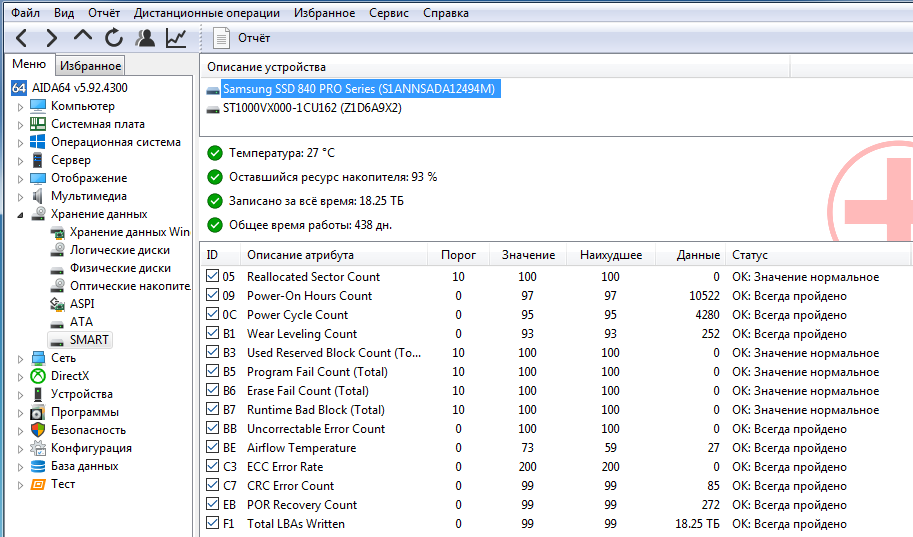Click the Отчёт toolbar button label
This screenshot has width=913, height=537.
coord(254,38)
